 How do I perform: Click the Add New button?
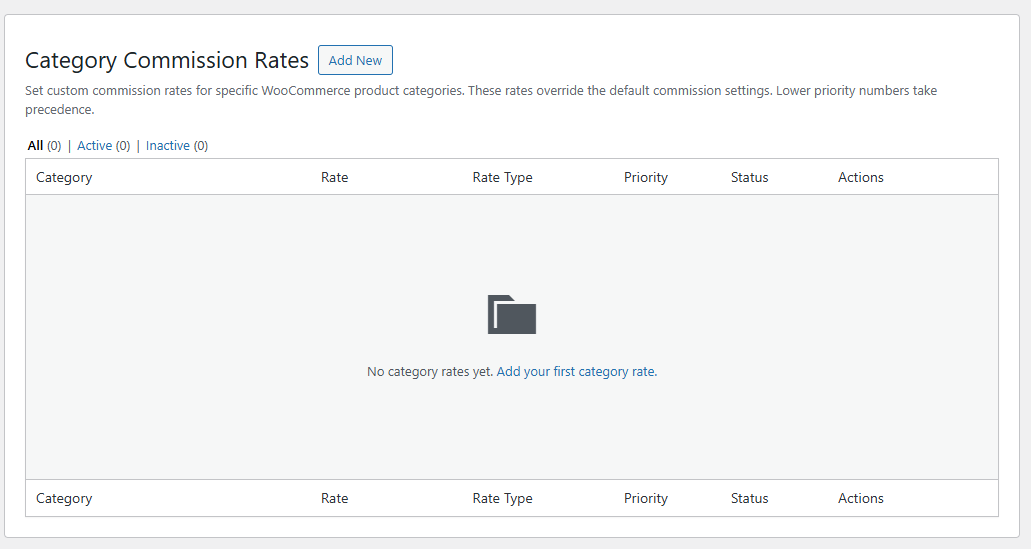tap(355, 60)
